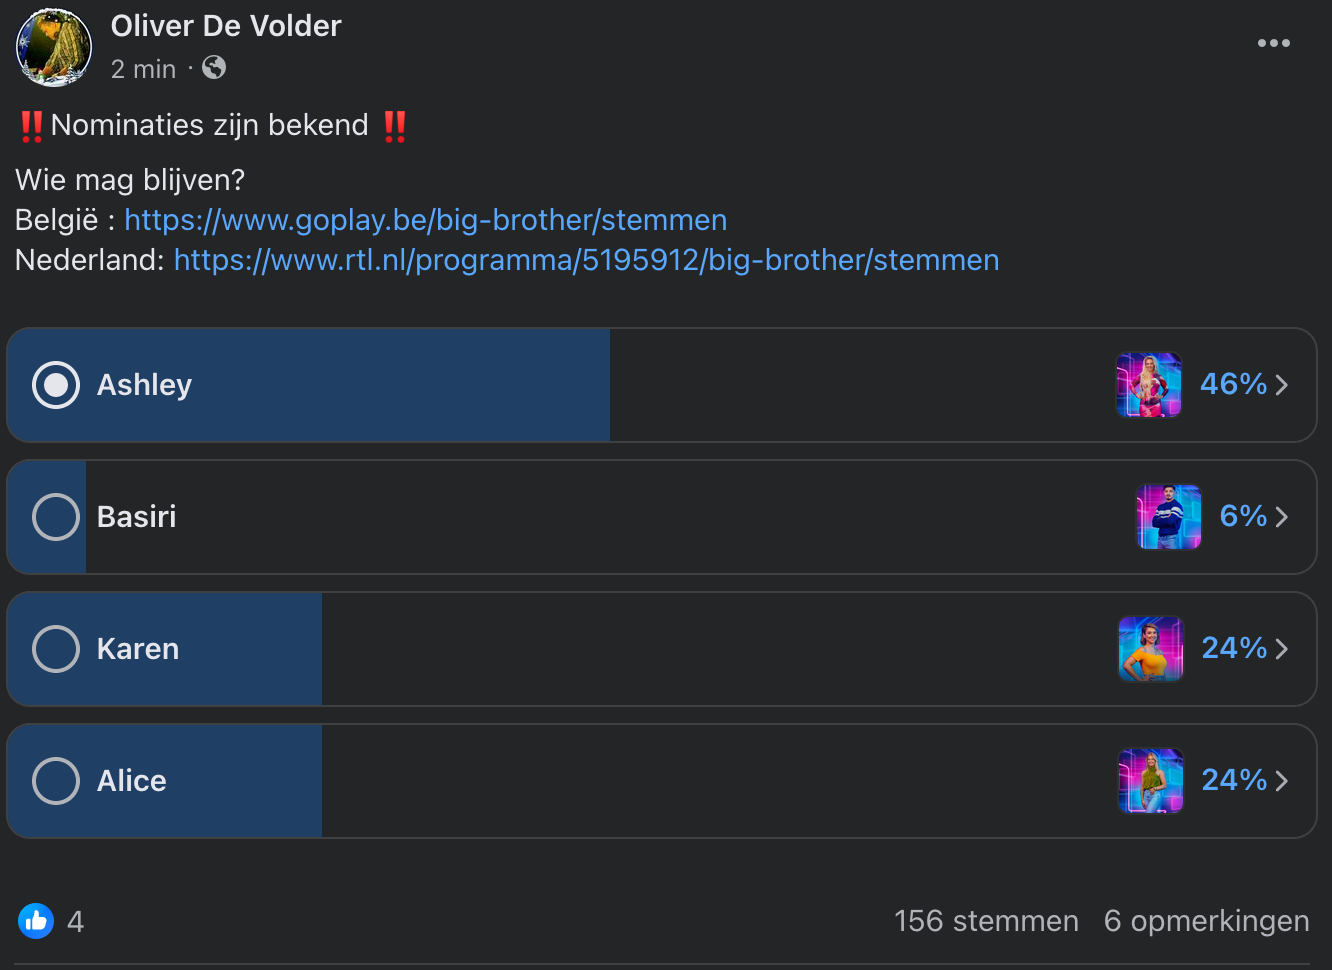The height and width of the screenshot is (970, 1332).
Task: View Alice's contestant photo thumbnail
Action: (x=1151, y=781)
